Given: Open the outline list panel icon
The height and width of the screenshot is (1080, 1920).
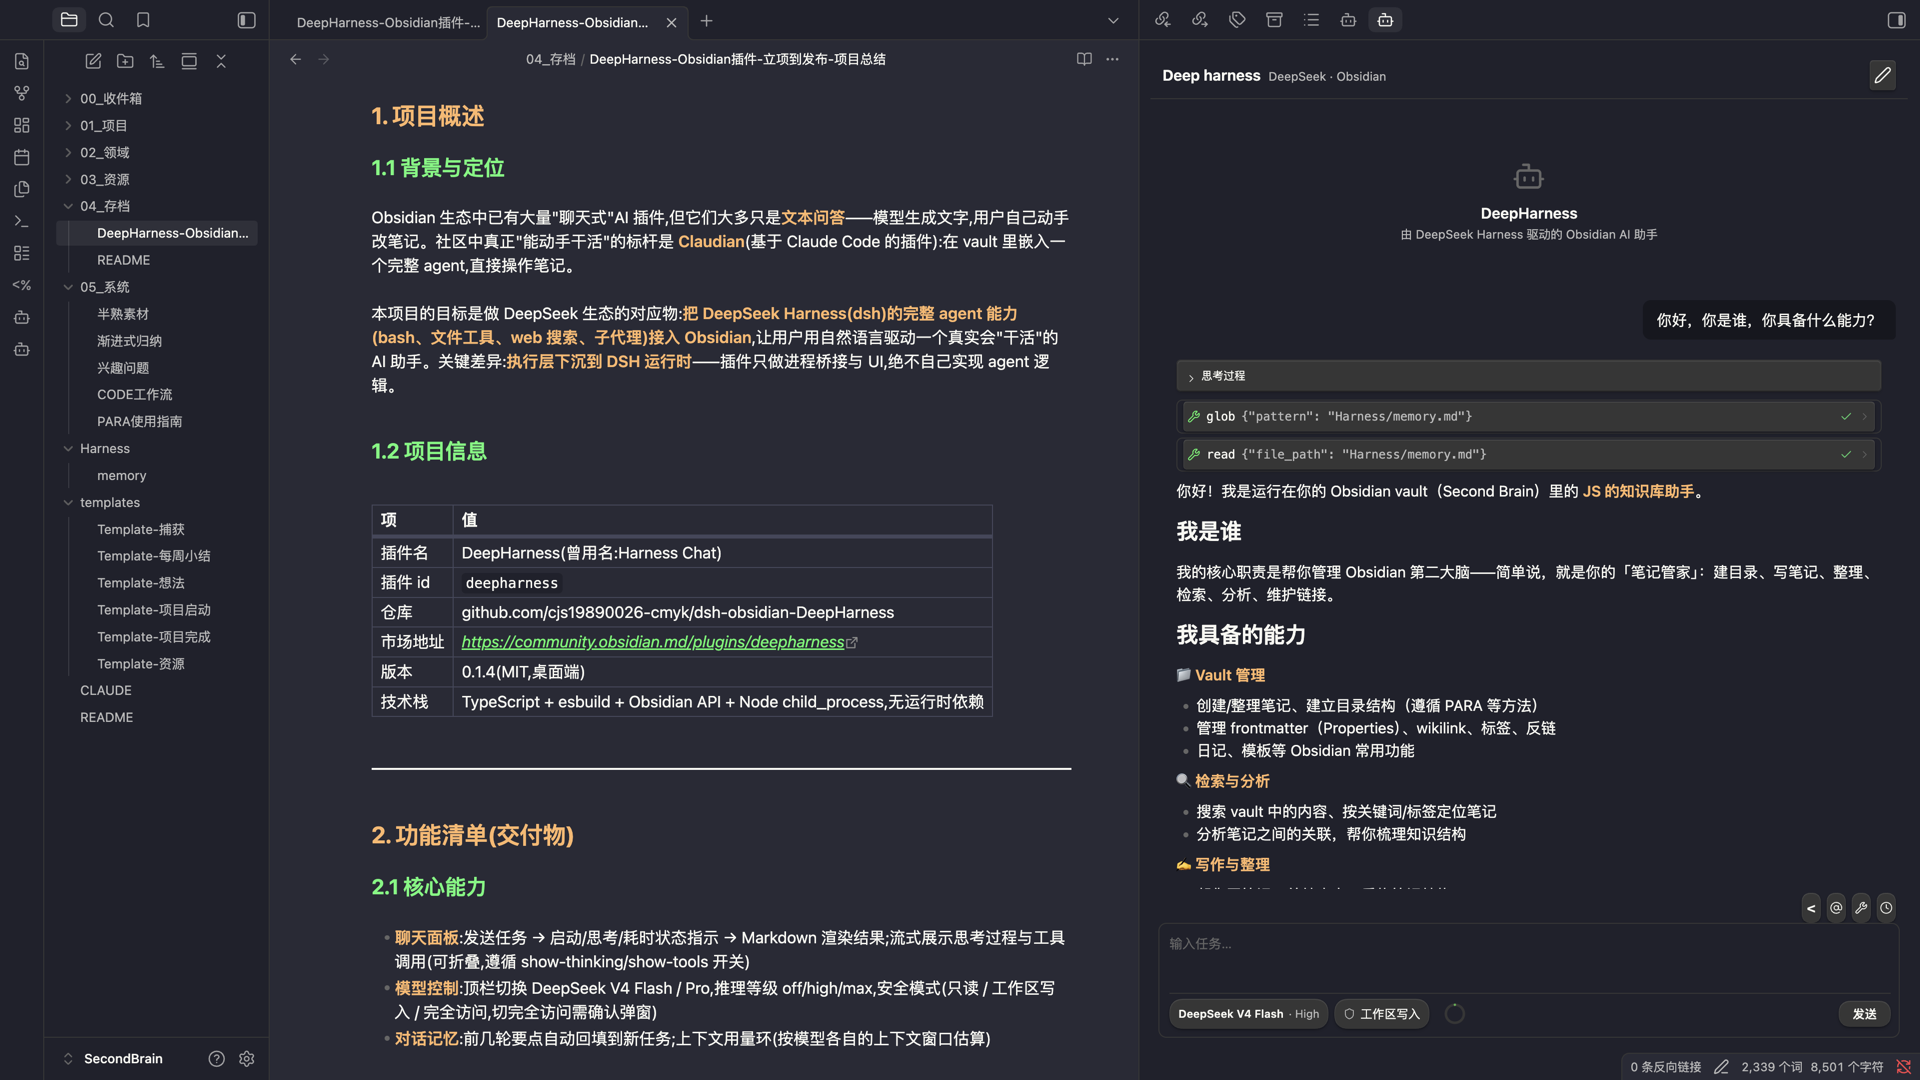Looking at the screenshot, I should coord(1311,20).
